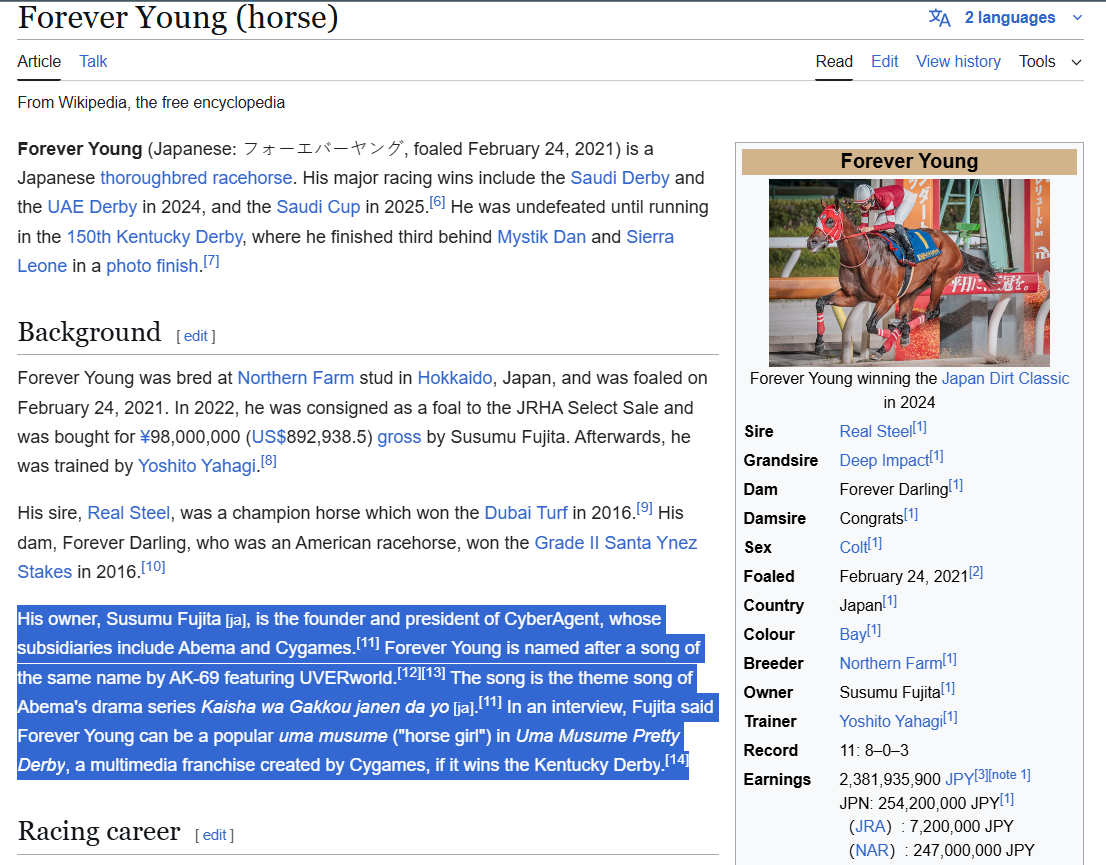Follow the Dubai Turf link
Screen dimensions: 1106x865
click(x=525, y=513)
